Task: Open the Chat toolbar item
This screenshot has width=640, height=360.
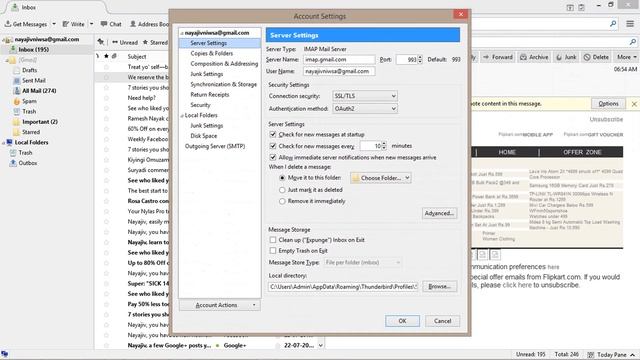Action: 111,24
